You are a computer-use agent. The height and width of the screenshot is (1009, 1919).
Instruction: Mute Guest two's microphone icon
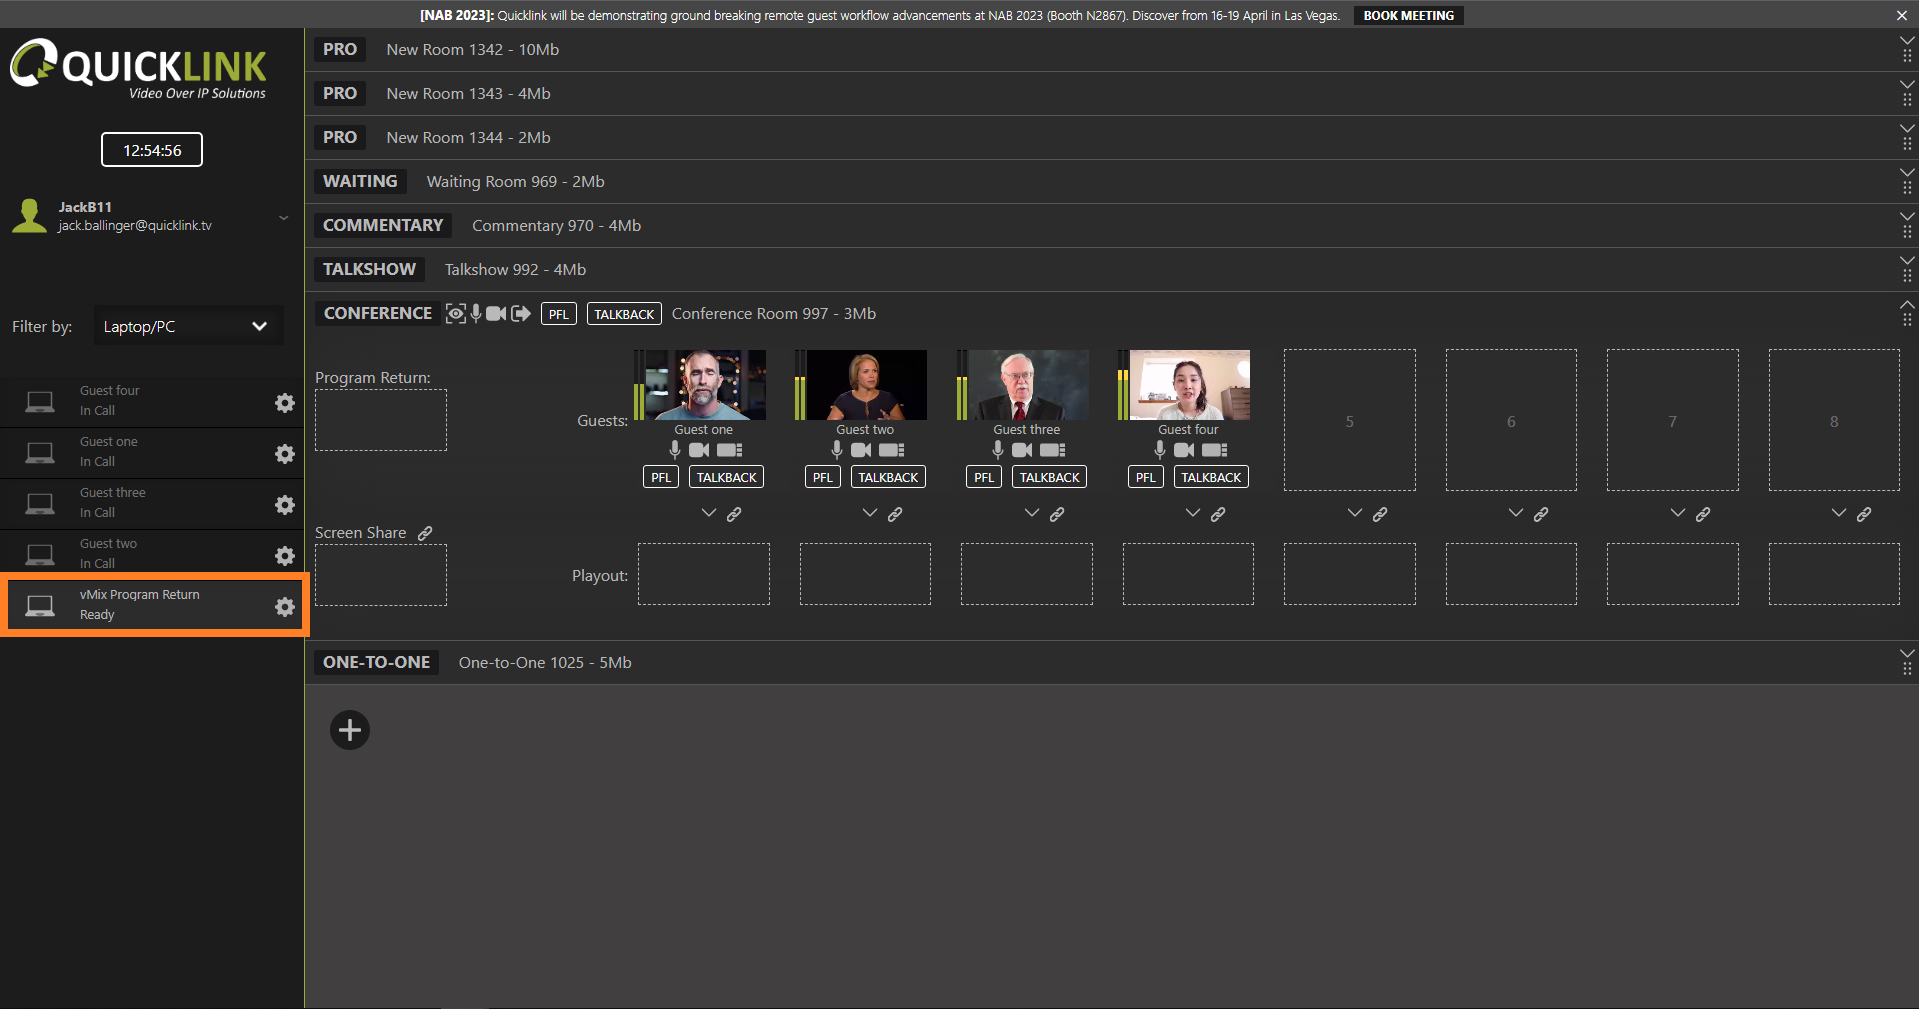837,450
